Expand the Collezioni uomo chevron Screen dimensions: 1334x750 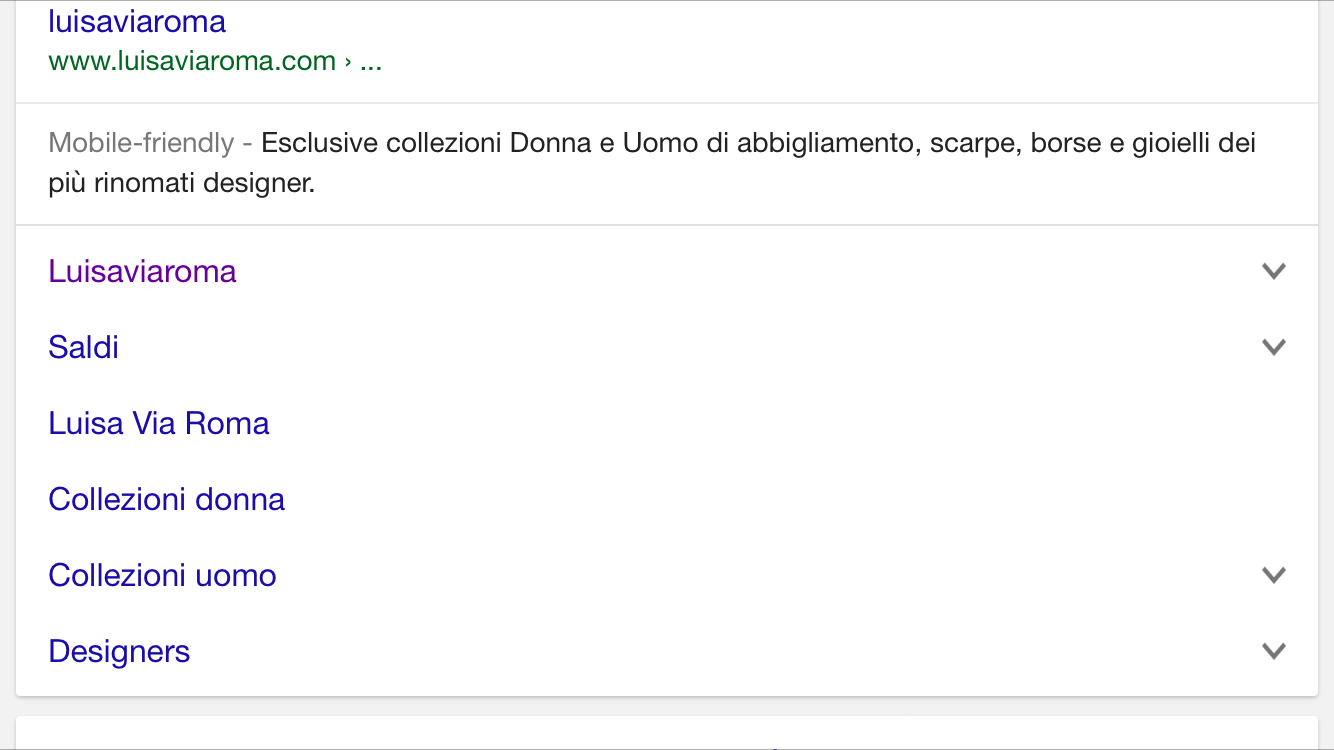(1273, 575)
